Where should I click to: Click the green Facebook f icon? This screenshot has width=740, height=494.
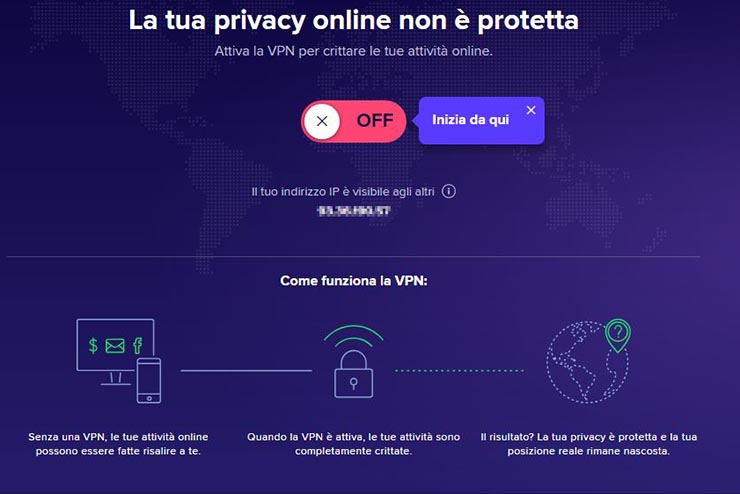(137, 345)
